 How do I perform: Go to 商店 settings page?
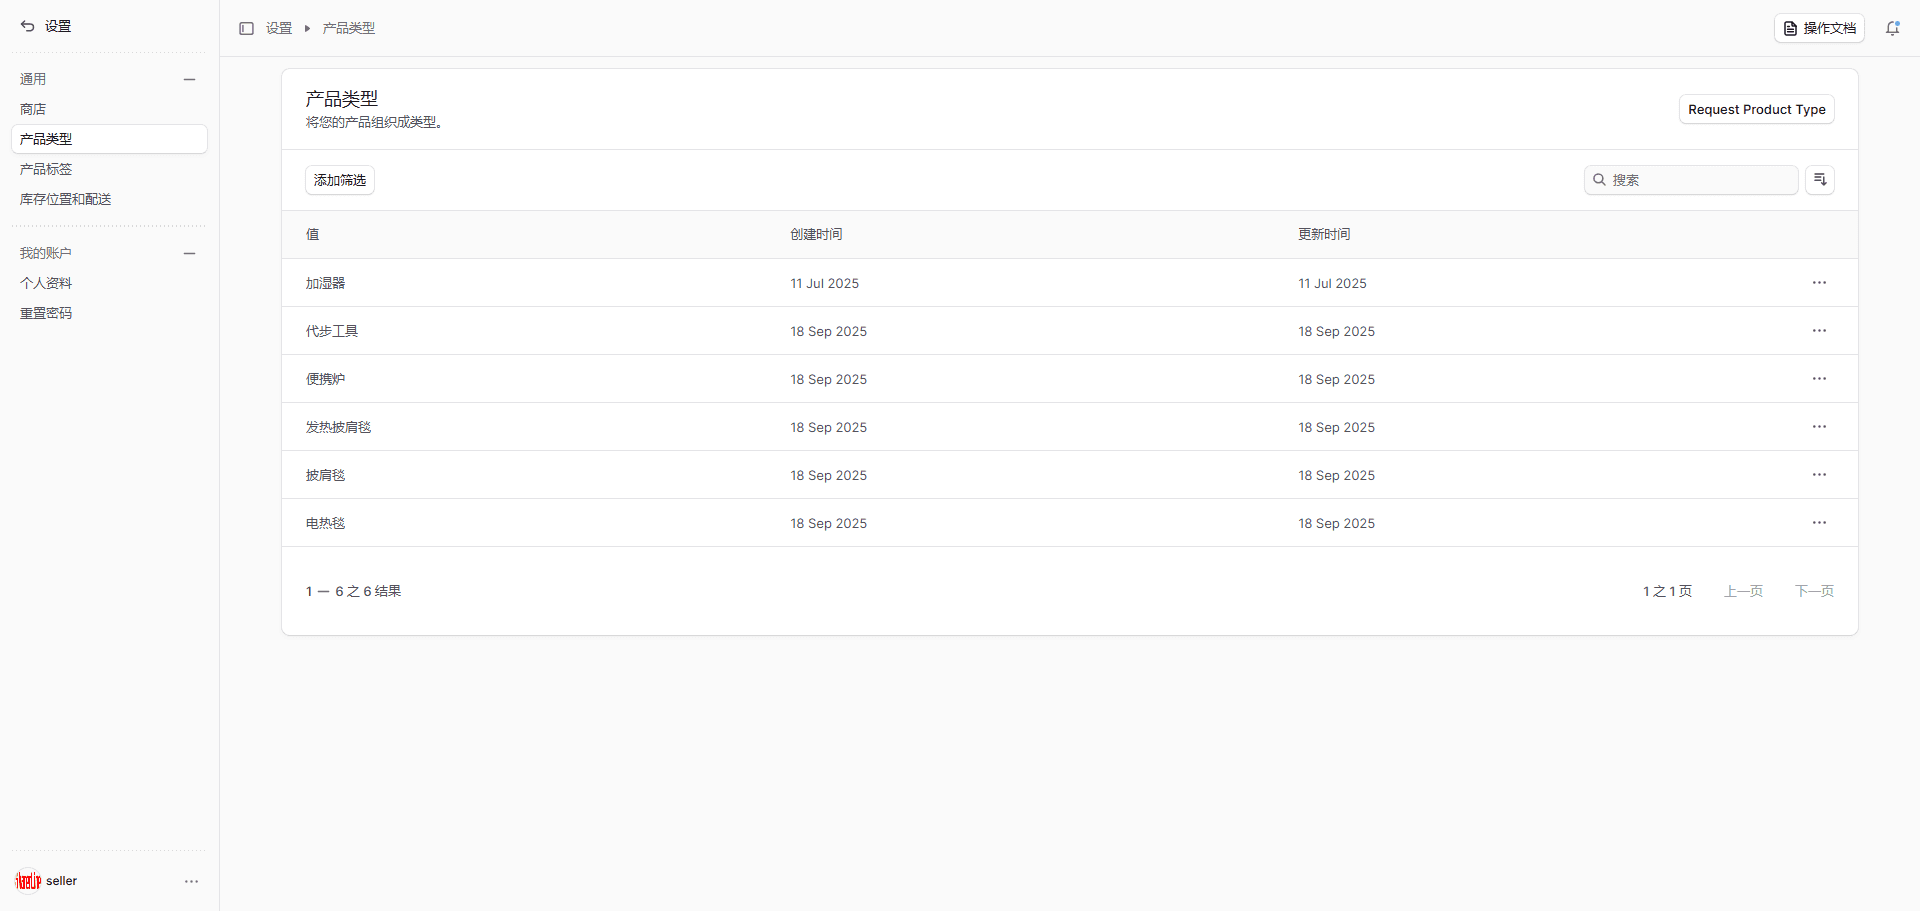[x=33, y=109]
